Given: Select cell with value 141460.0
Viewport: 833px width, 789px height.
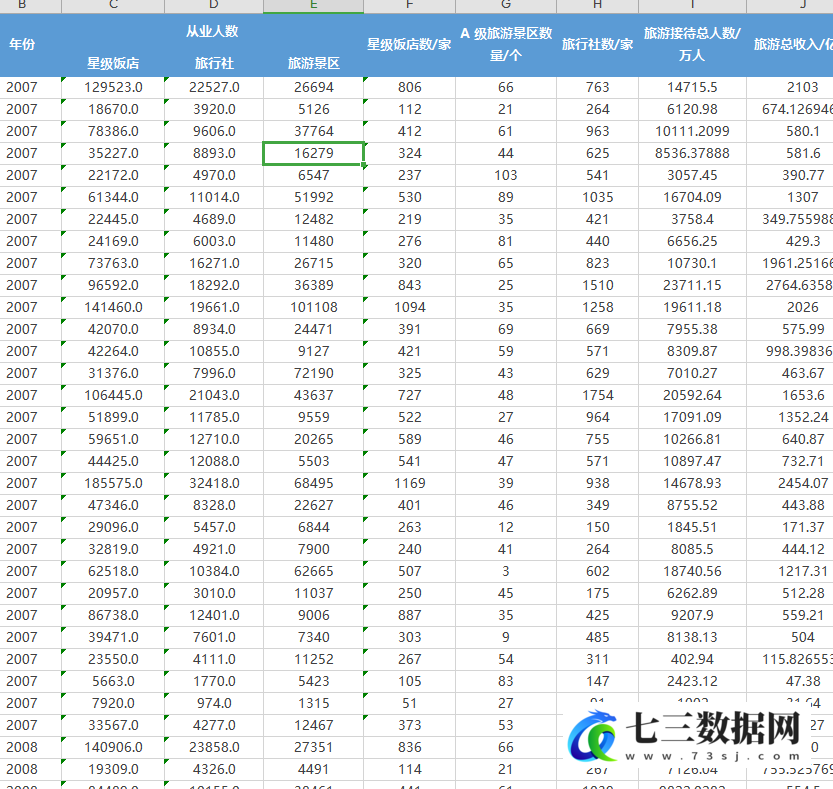Looking at the screenshot, I should 113,308.
